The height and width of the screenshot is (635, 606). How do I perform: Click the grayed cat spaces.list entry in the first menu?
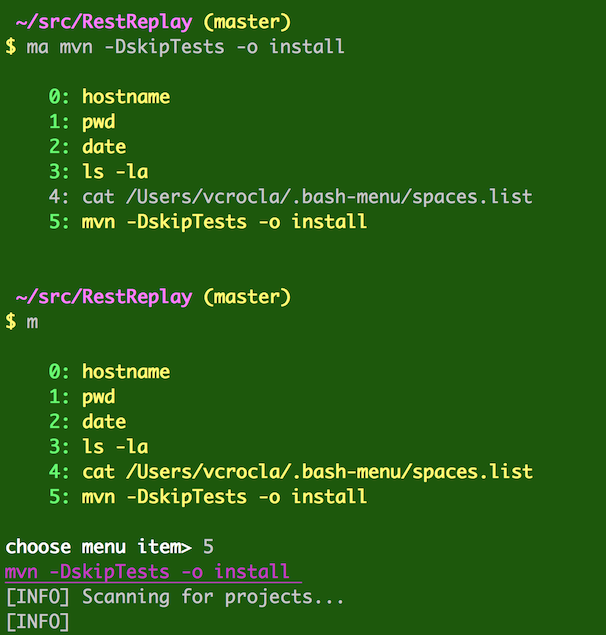tap(290, 197)
